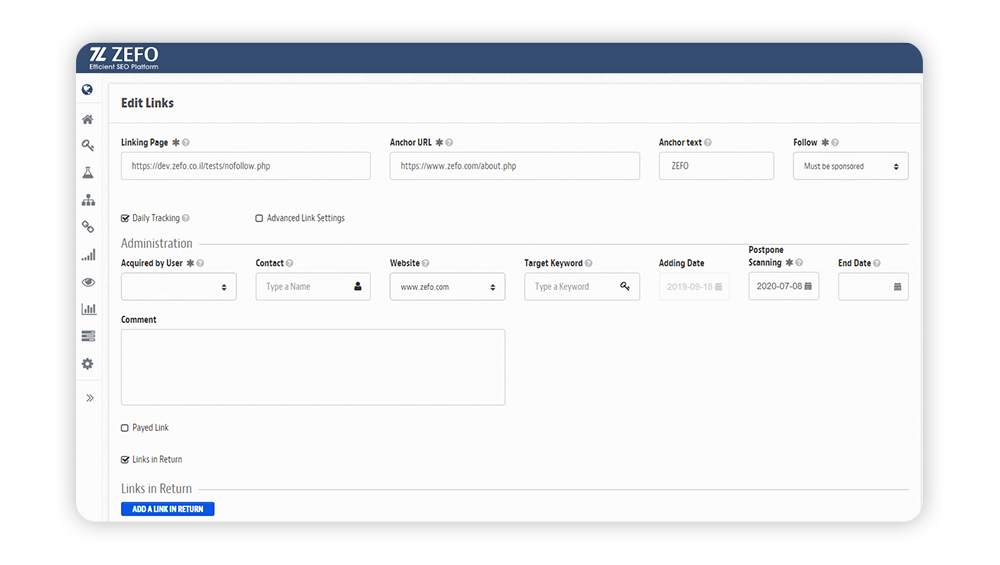1000x565 pixels.
Task: Click help icon beside Anchor URL
Action: pos(449,143)
